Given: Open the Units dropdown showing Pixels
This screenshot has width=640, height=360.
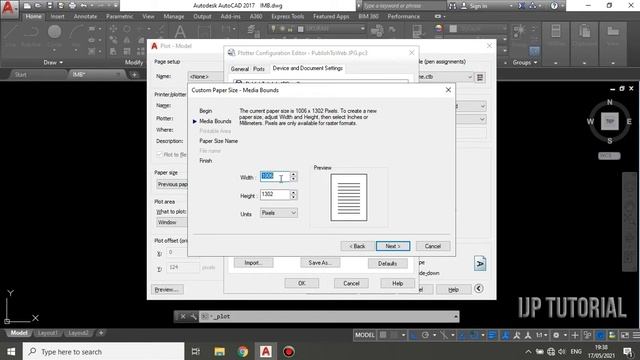Looking at the screenshot, I should coord(279,213).
